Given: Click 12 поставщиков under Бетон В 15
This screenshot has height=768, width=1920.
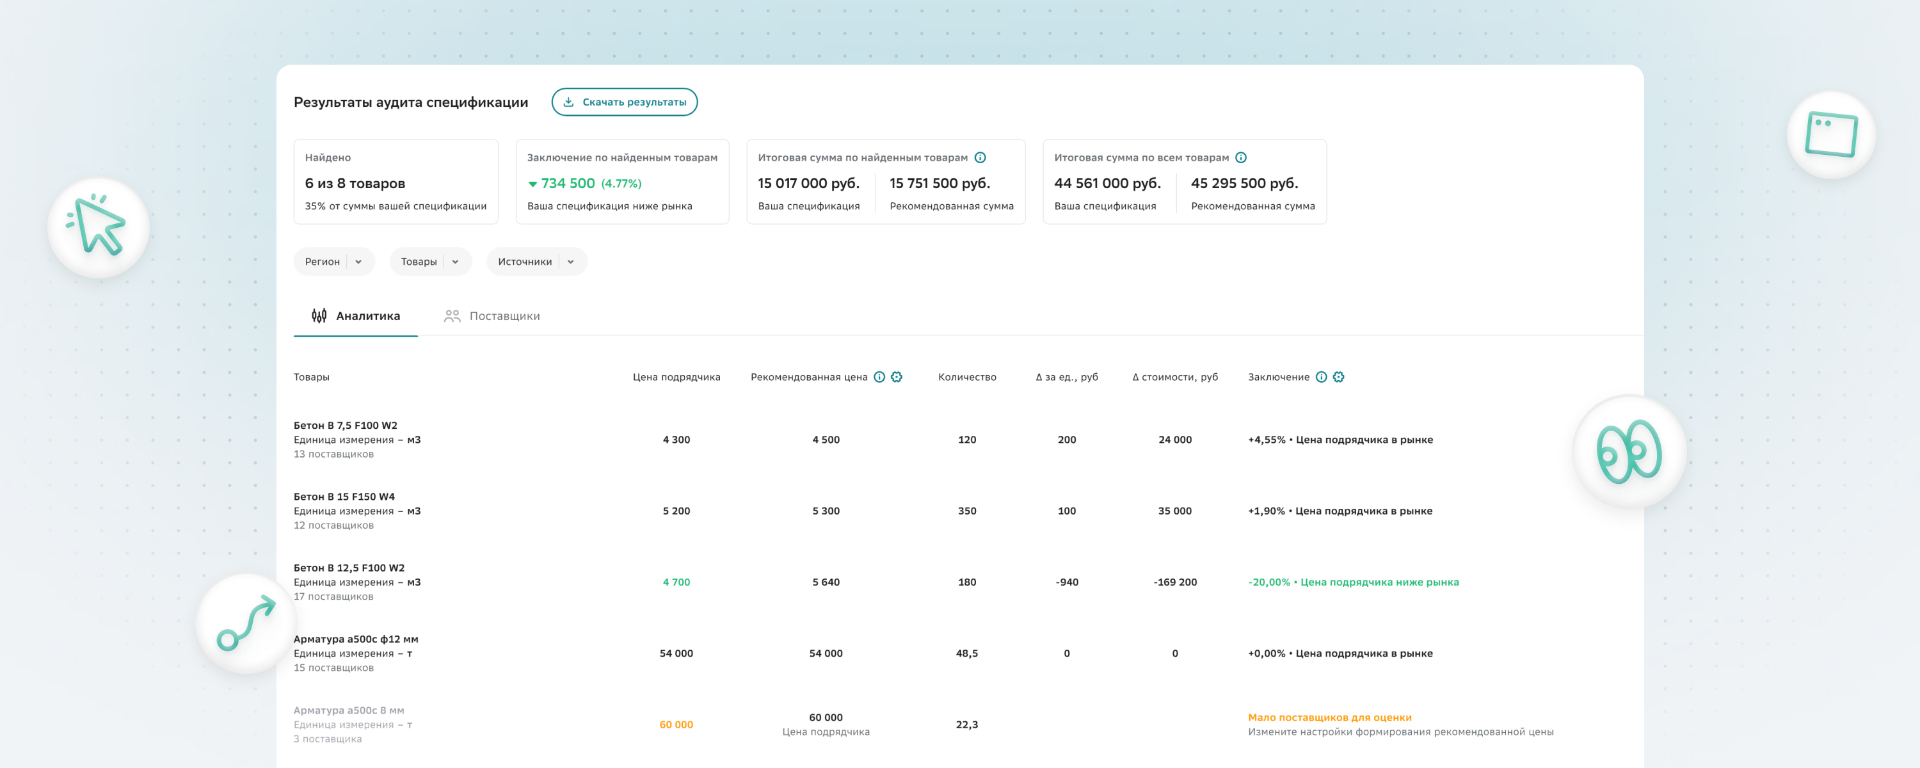Looking at the screenshot, I should pyautogui.click(x=334, y=526).
